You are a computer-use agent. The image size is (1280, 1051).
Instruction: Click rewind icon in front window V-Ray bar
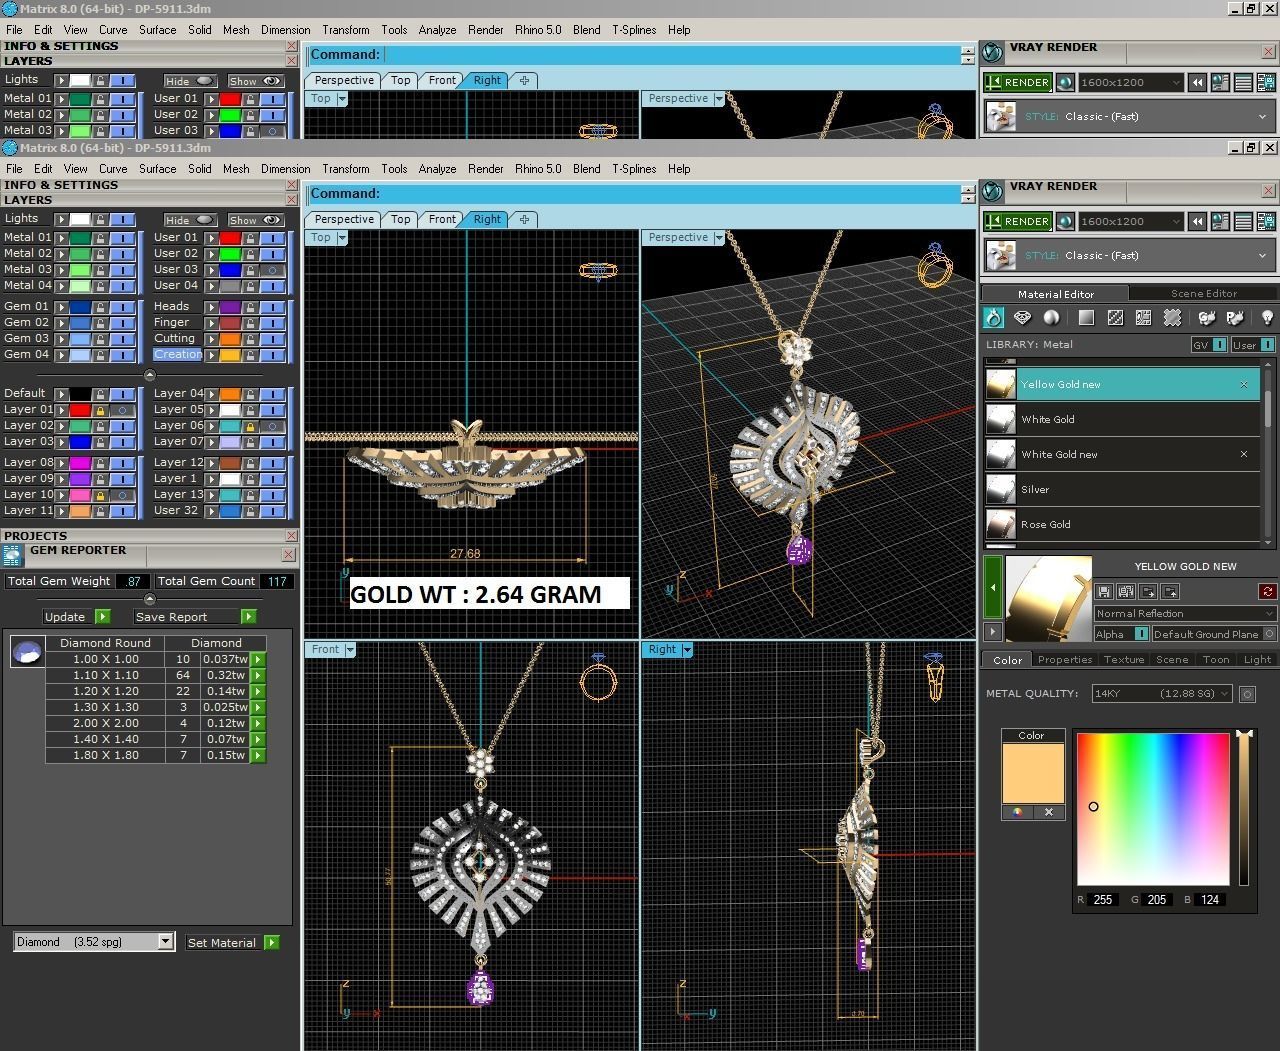click(x=1197, y=222)
